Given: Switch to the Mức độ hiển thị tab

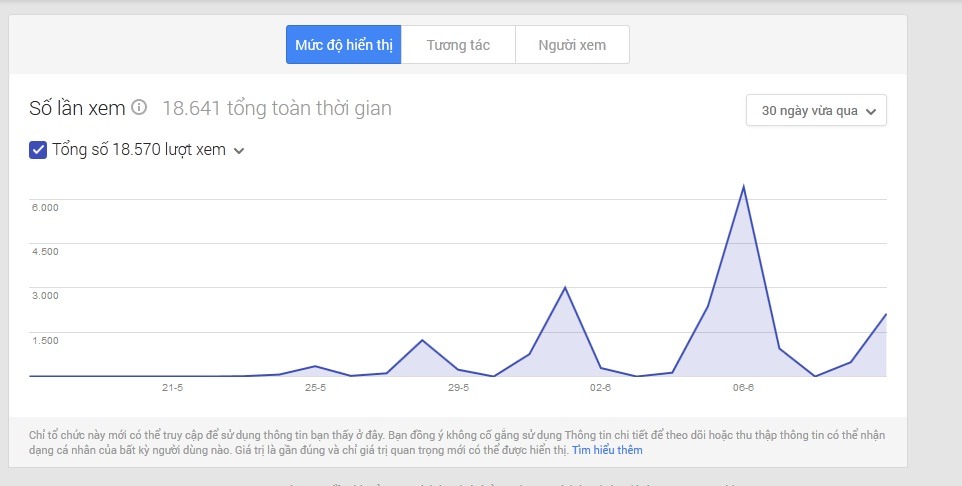Looking at the screenshot, I should pos(343,45).
